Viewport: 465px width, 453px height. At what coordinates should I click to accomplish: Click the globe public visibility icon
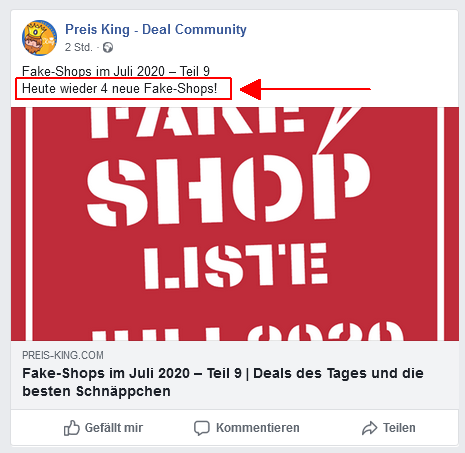coord(108,47)
